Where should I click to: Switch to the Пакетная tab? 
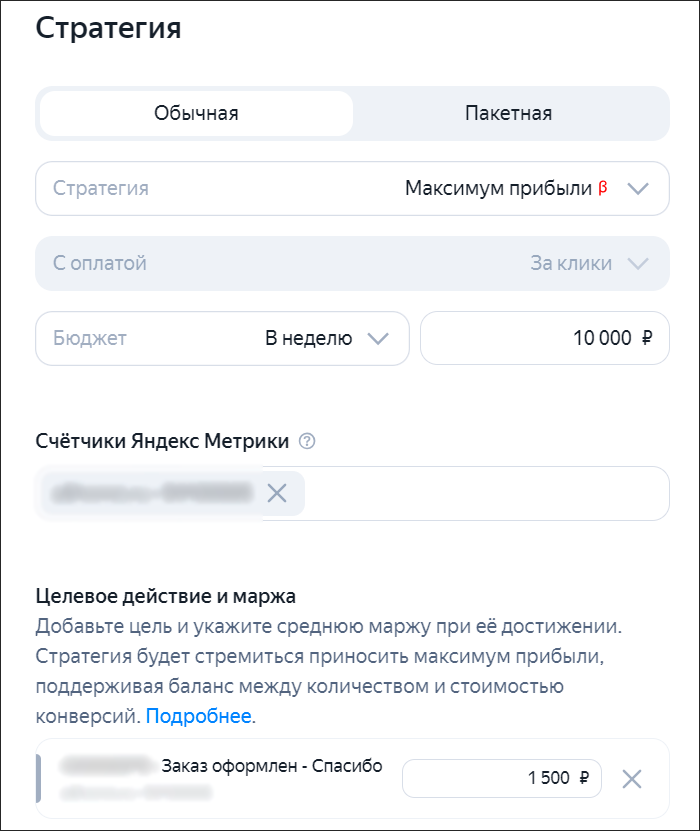pyautogui.click(x=508, y=113)
